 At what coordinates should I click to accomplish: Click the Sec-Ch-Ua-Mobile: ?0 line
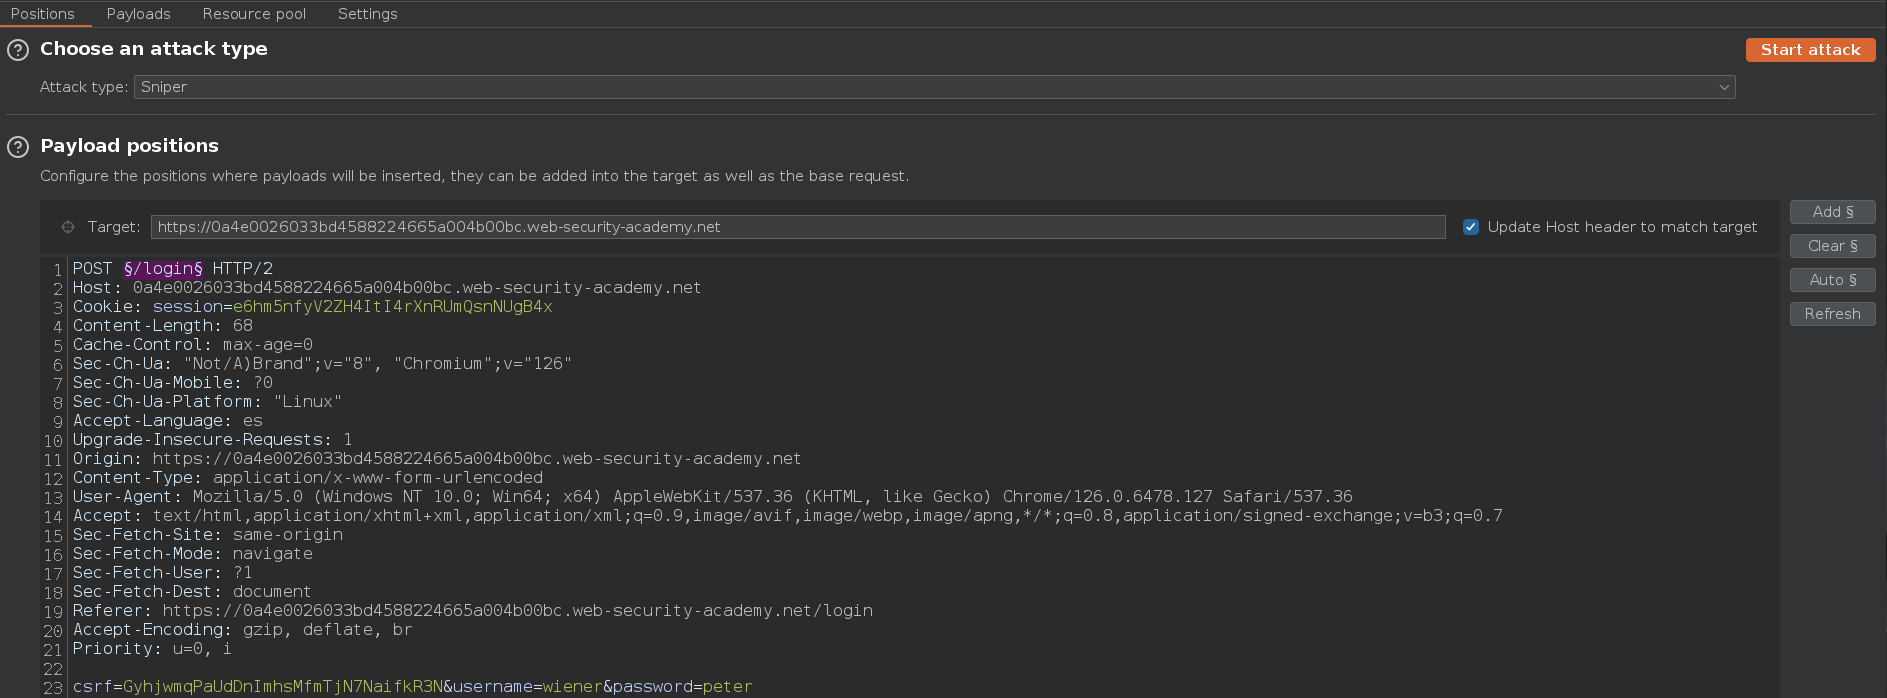click(x=173, y=383)
